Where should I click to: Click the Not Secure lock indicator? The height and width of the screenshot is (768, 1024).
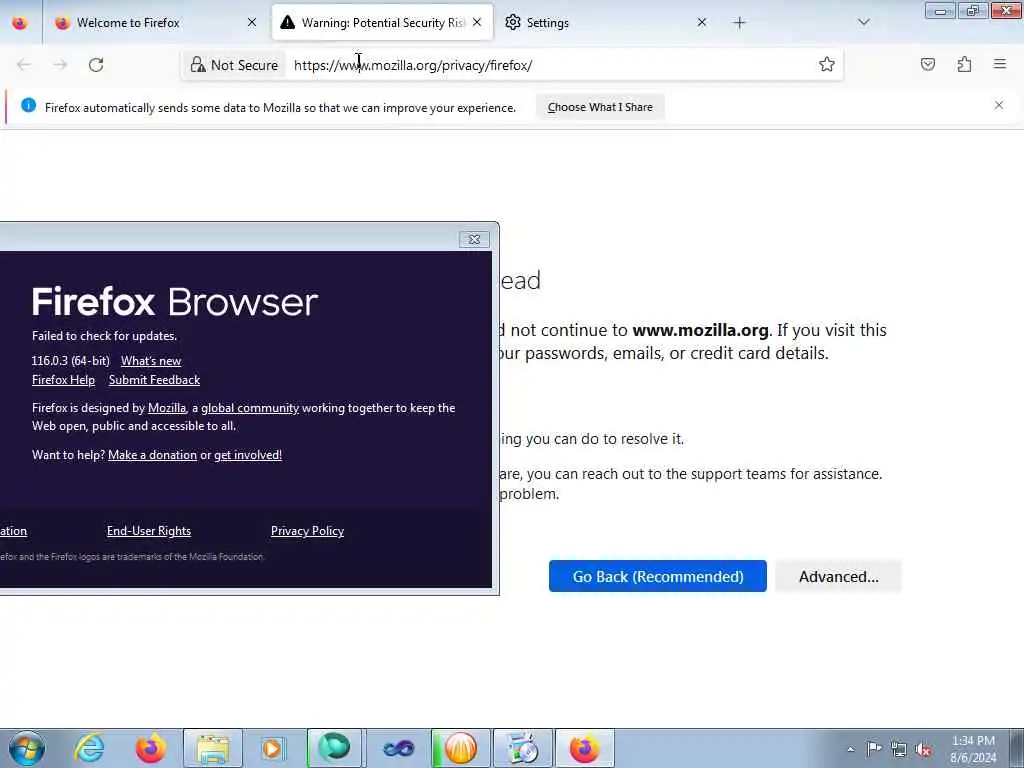coord(234,65)
